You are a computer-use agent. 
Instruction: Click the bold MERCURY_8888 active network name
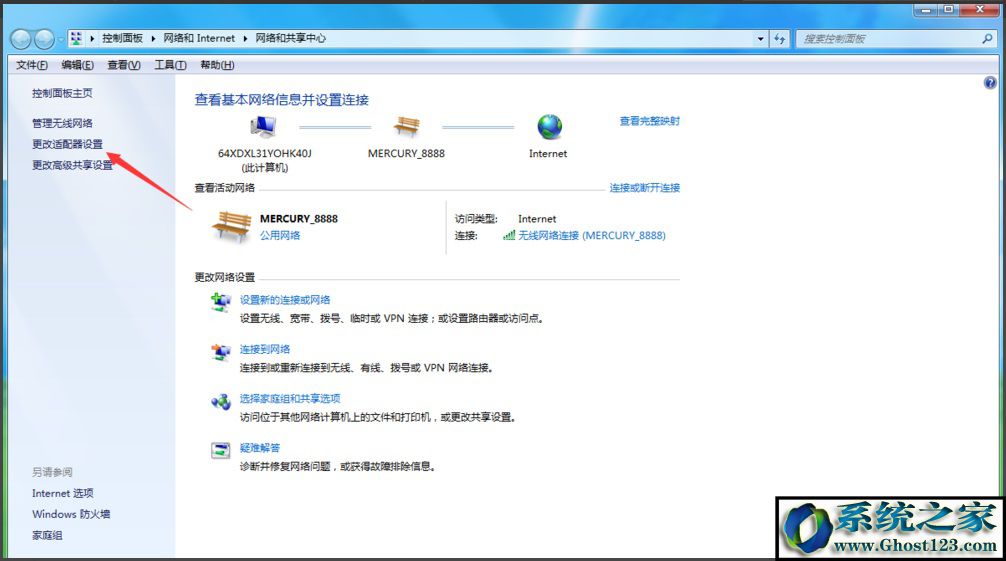coord(299,219)
